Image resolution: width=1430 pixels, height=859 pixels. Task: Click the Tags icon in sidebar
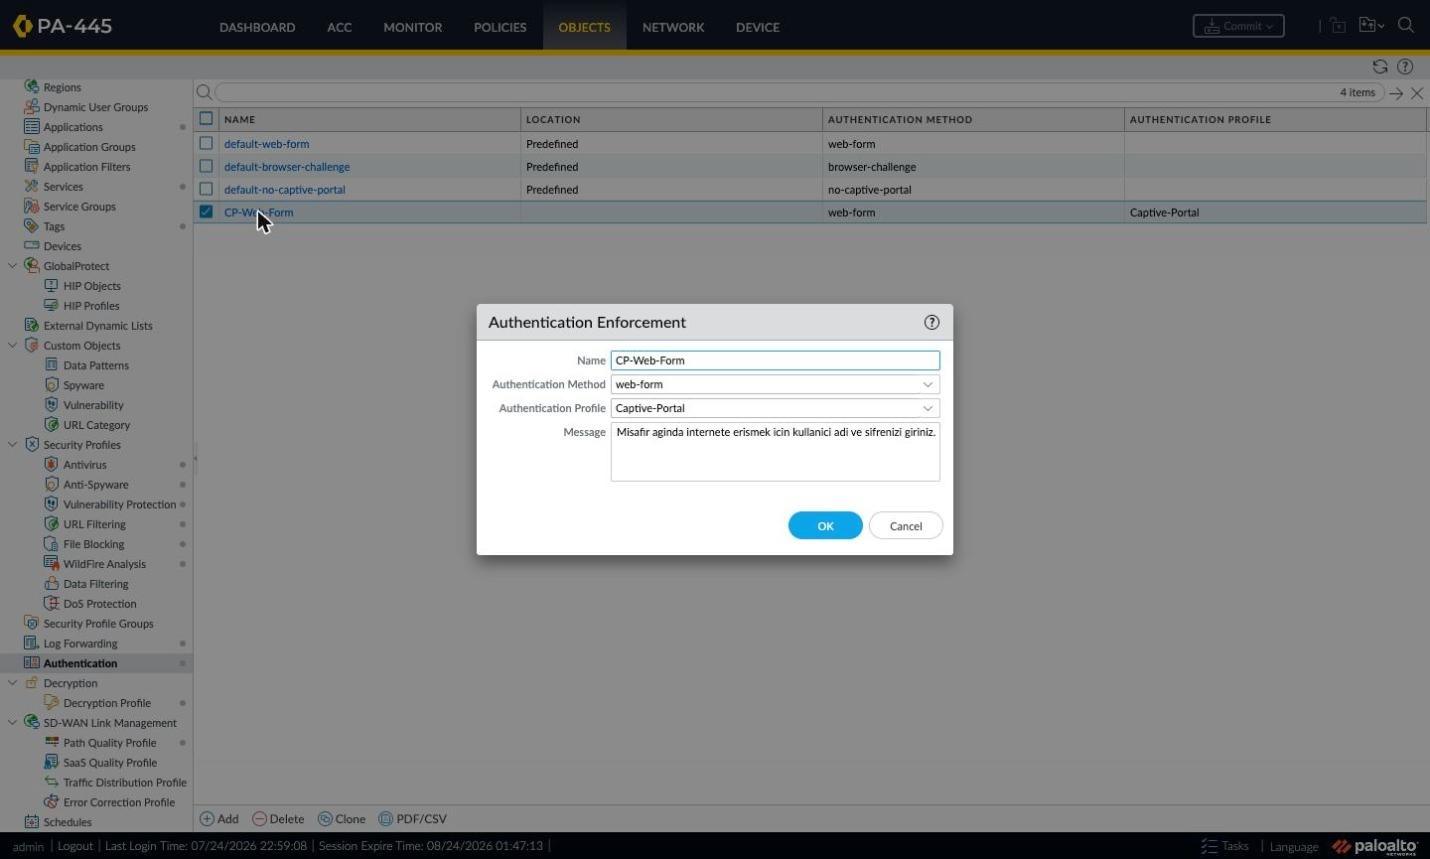click(32, 226)
